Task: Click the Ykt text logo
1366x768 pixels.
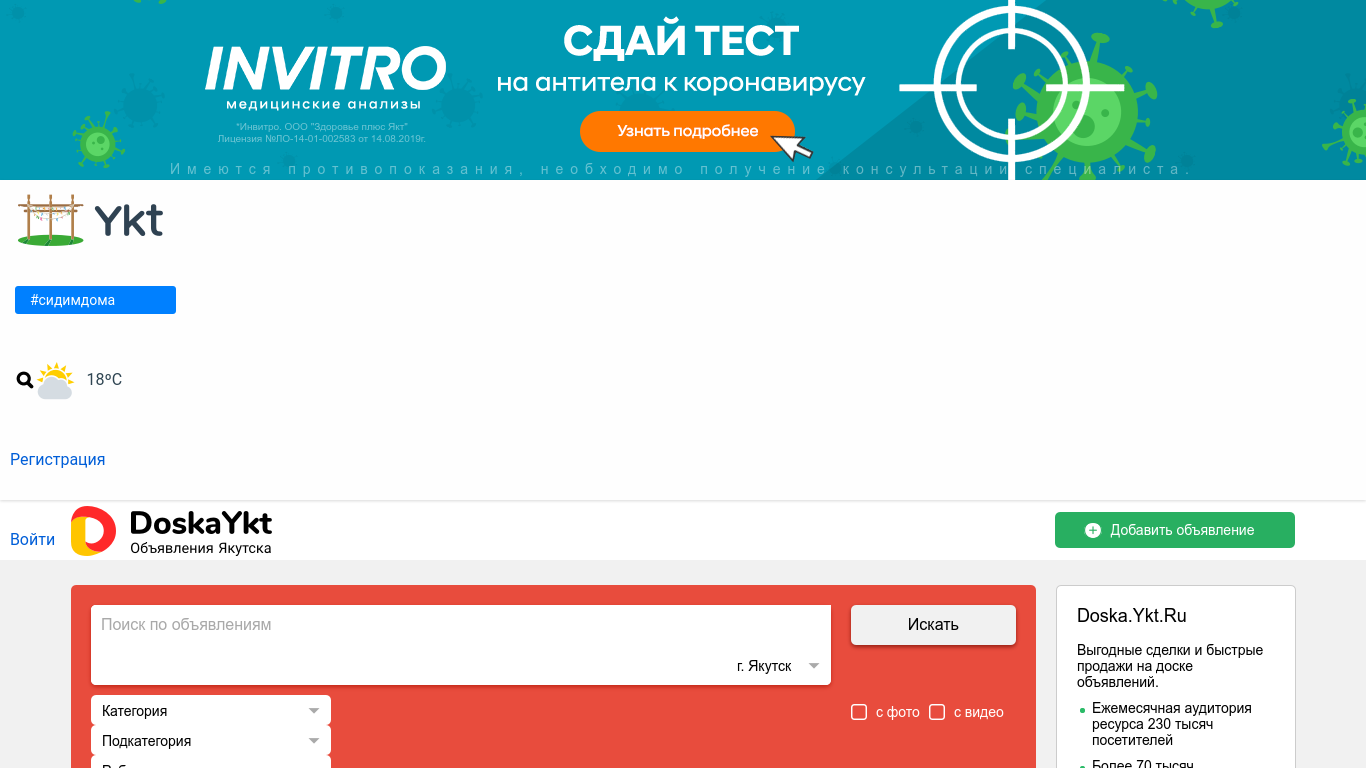Action: point(129,220)
